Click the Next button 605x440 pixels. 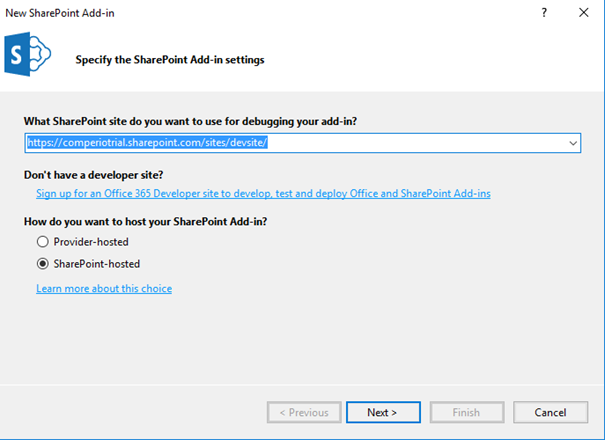(x=383, y=412)
